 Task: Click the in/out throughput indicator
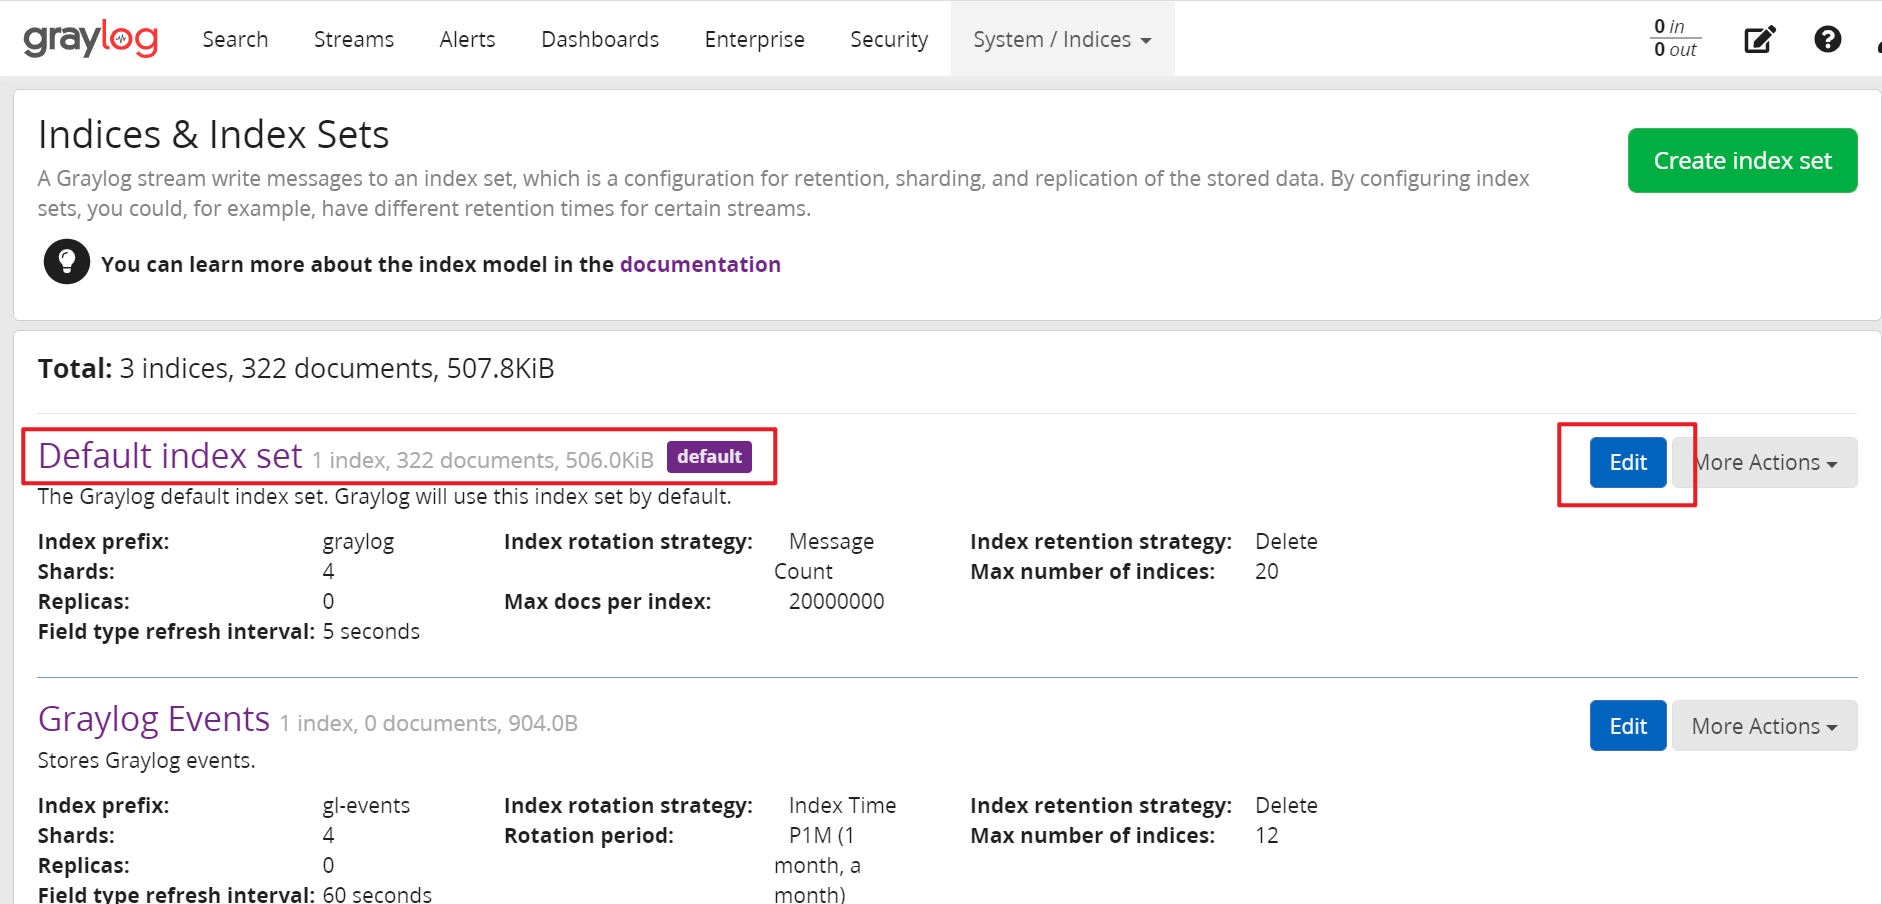1675,38
